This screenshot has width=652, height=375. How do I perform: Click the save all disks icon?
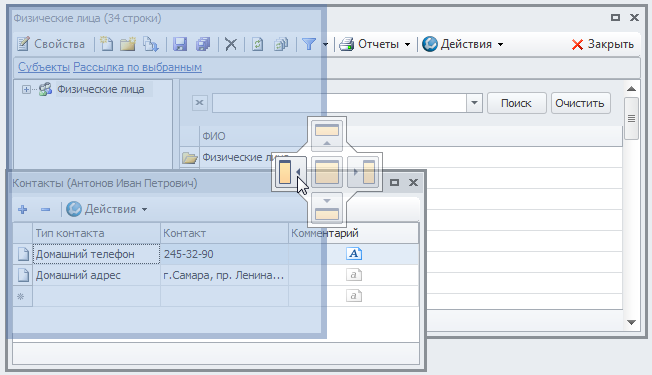[x=203, y=44]
